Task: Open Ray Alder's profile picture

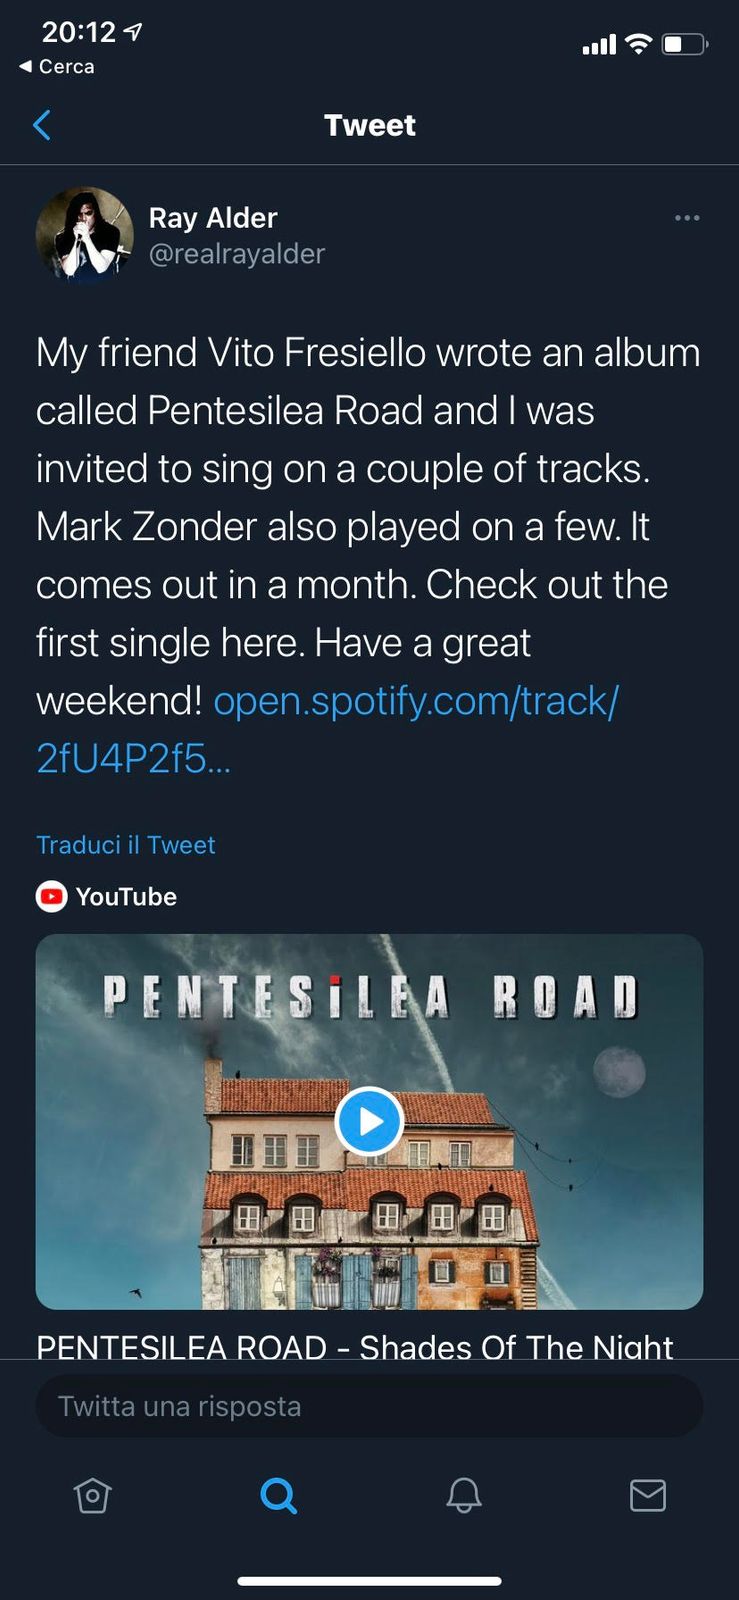Action: pyautogui.click(x=85, y=235)
